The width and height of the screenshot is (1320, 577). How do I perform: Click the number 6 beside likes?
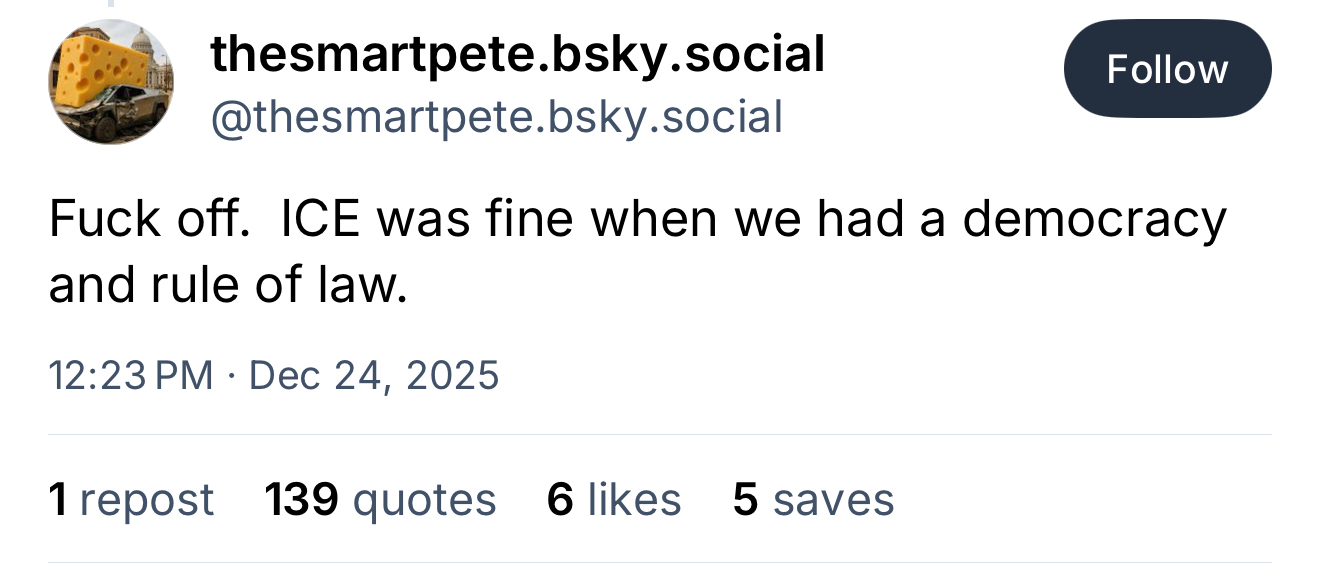coord(560,499)
